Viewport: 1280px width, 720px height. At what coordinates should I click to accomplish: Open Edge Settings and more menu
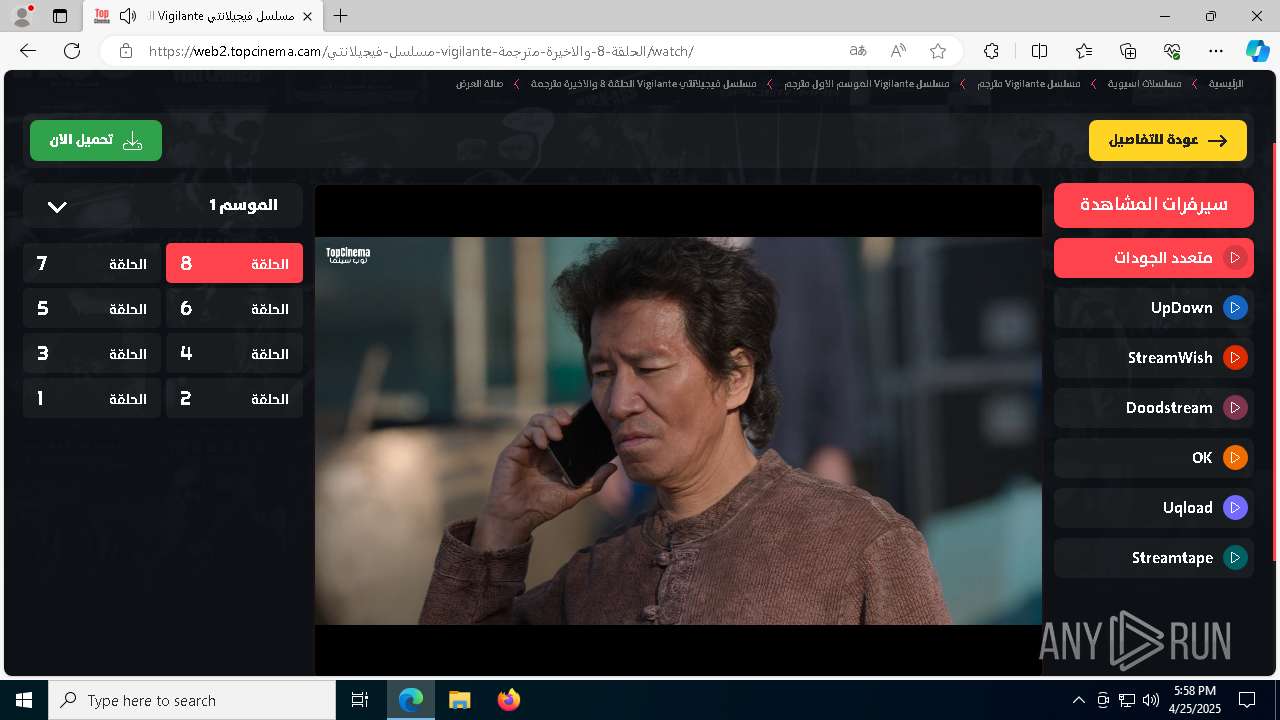1216,51
